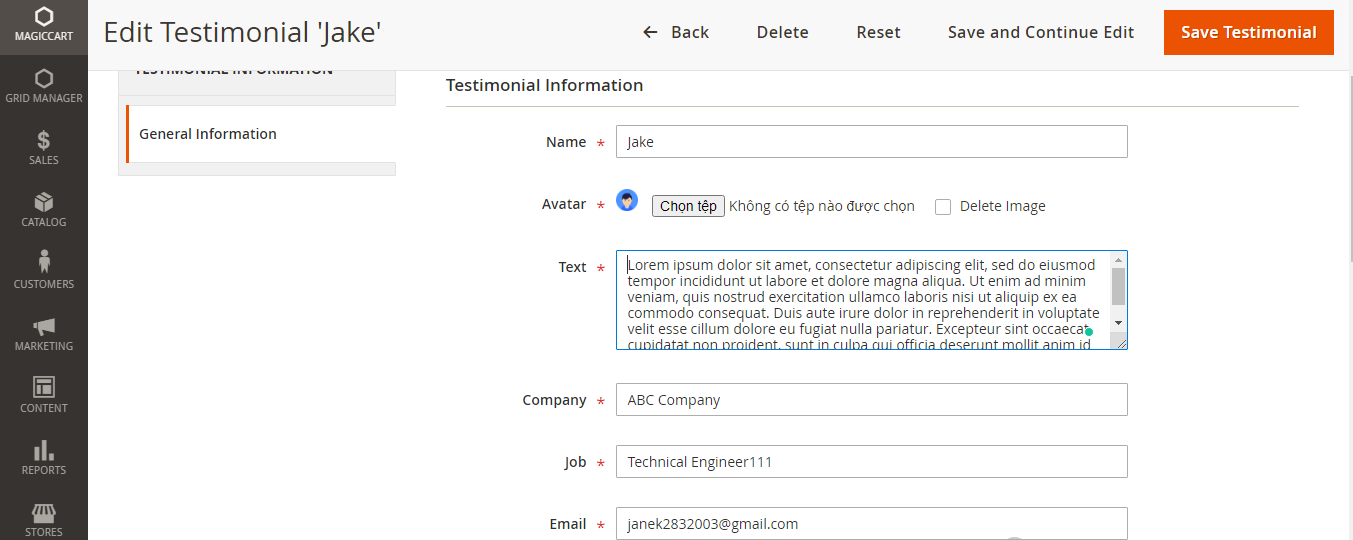Open the Sales dollar icon
This screenshot has width=1353, height=540.
click(43, 141)
